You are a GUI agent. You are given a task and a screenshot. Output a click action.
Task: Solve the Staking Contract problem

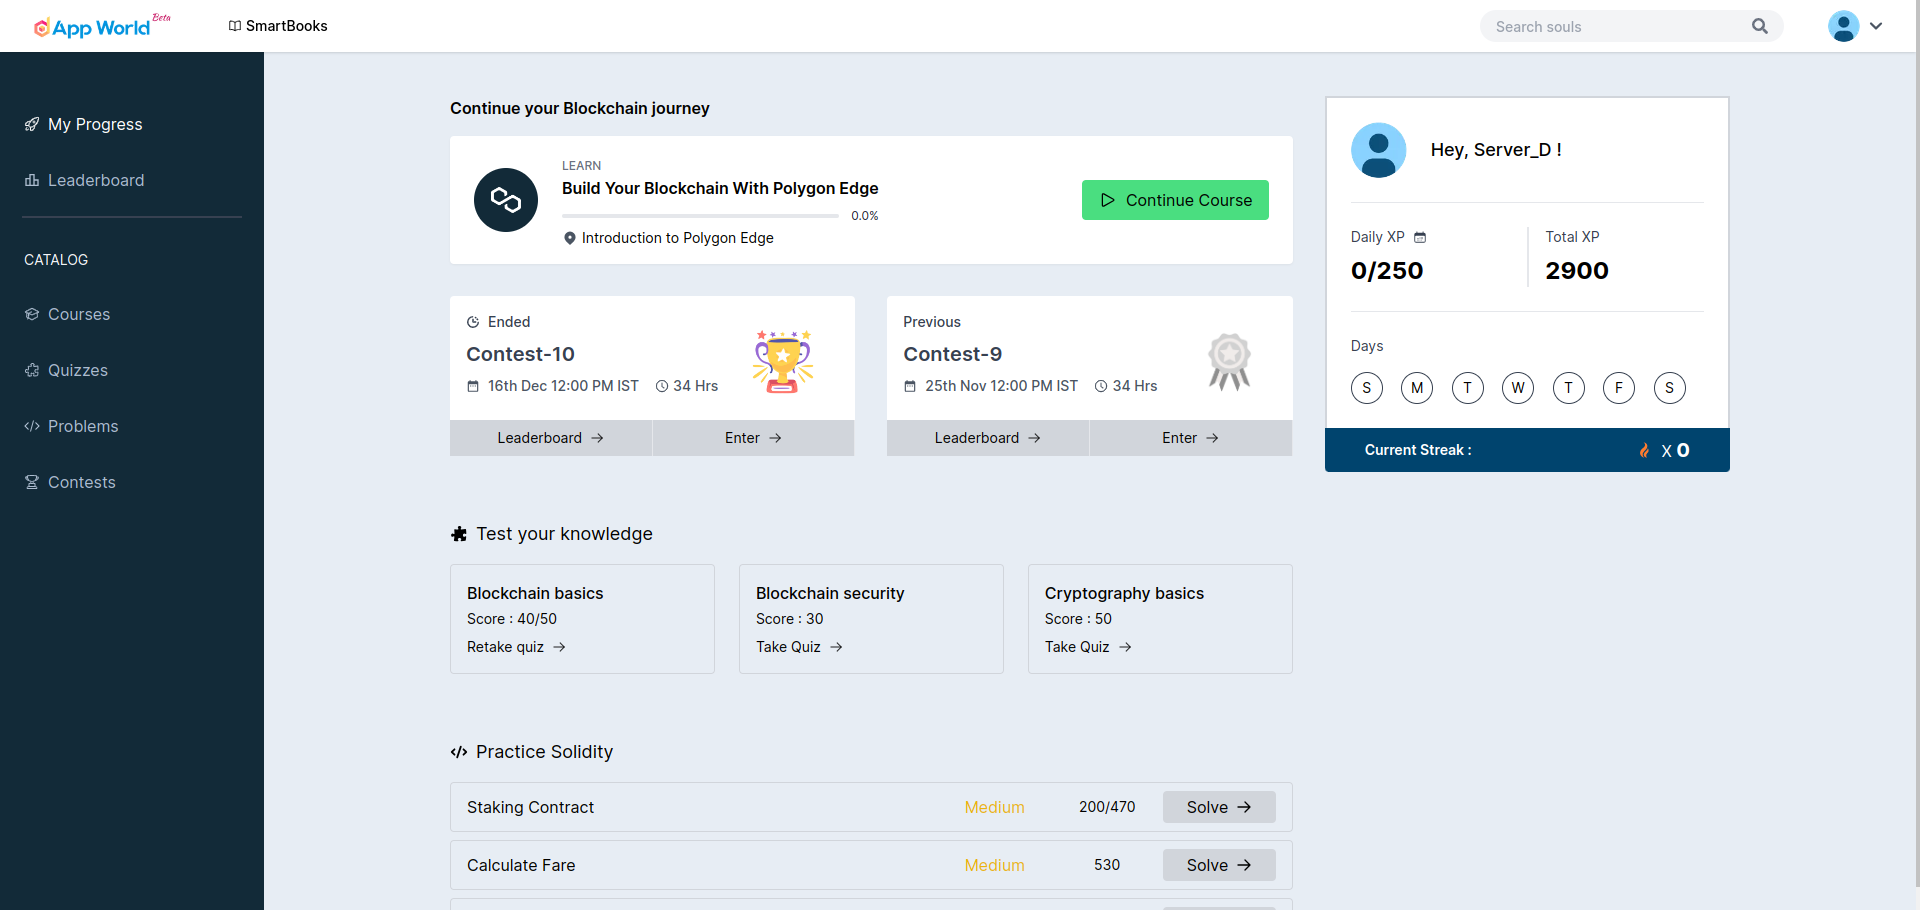(1218, 807)
